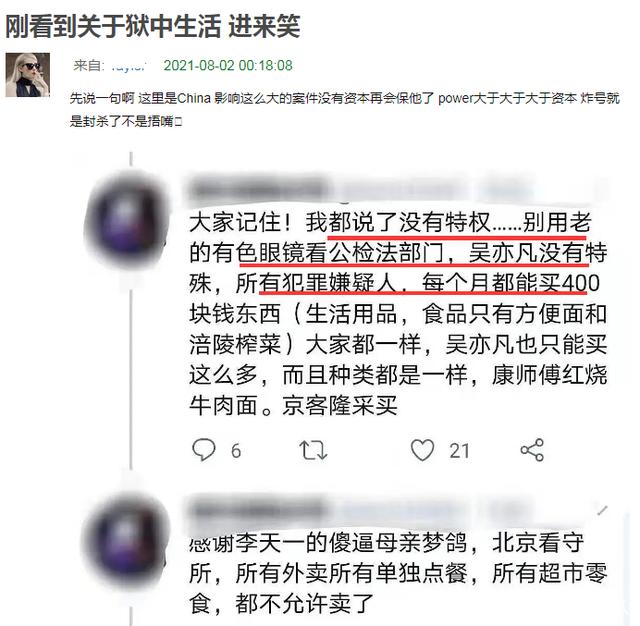Open the blurred author username link

129,66
